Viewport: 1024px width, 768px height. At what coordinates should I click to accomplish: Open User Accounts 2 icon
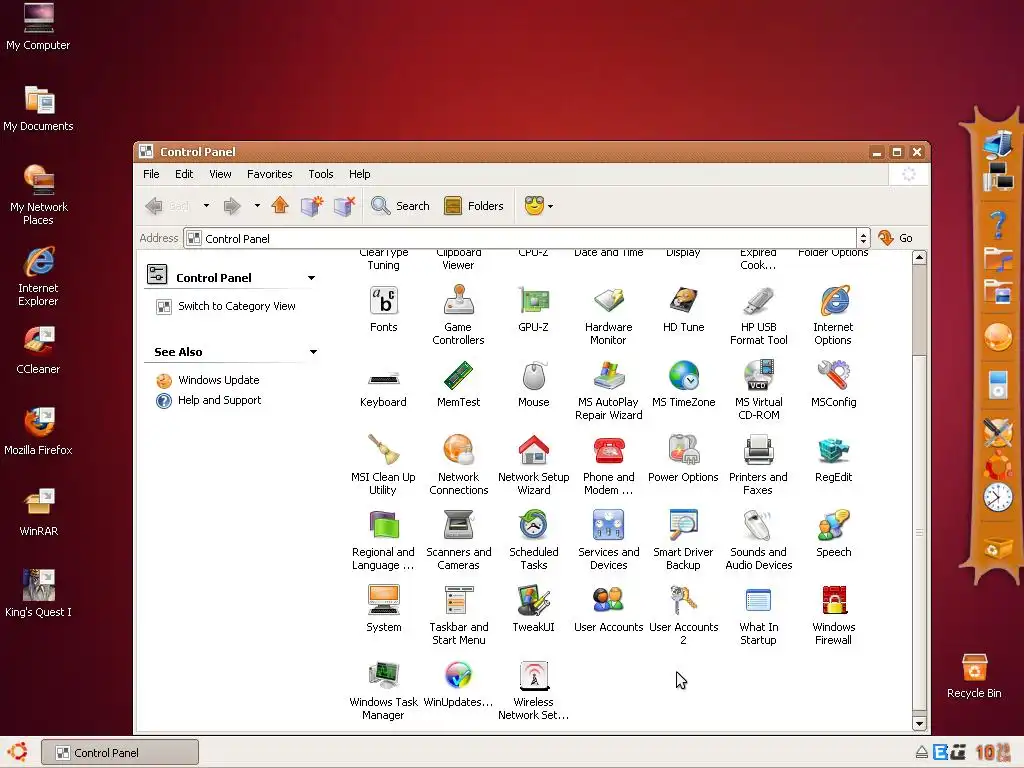coord(683,615)
